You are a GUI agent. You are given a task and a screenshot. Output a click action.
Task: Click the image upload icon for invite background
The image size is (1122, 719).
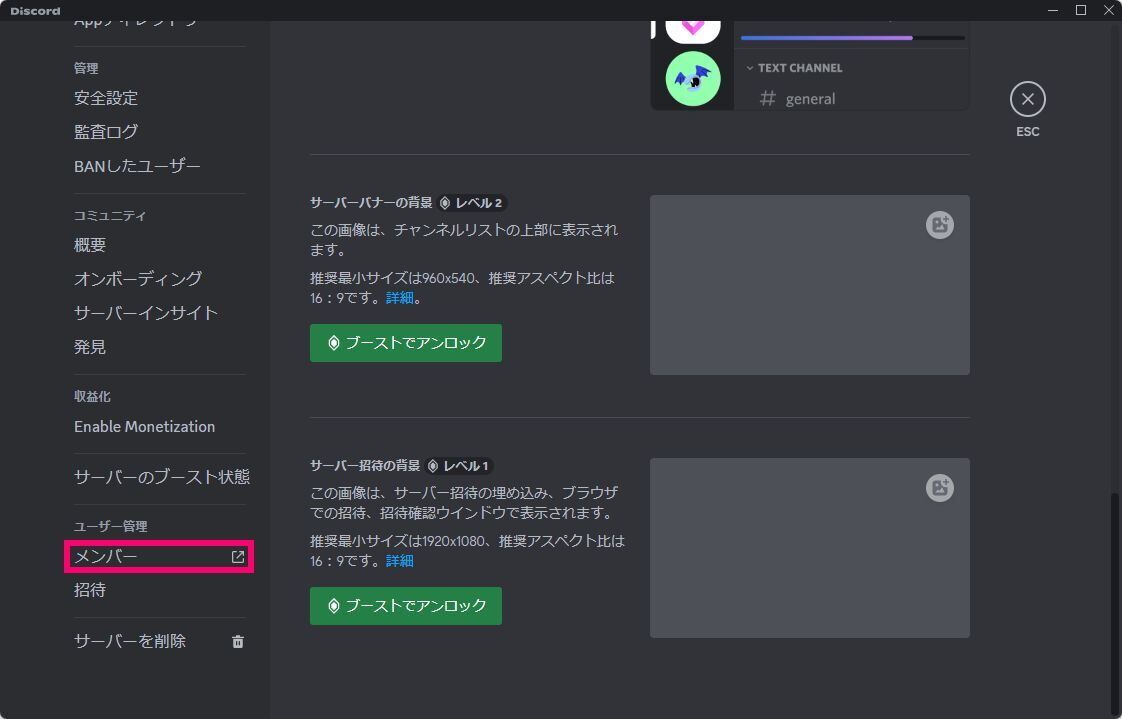click(x=938, y=488)
